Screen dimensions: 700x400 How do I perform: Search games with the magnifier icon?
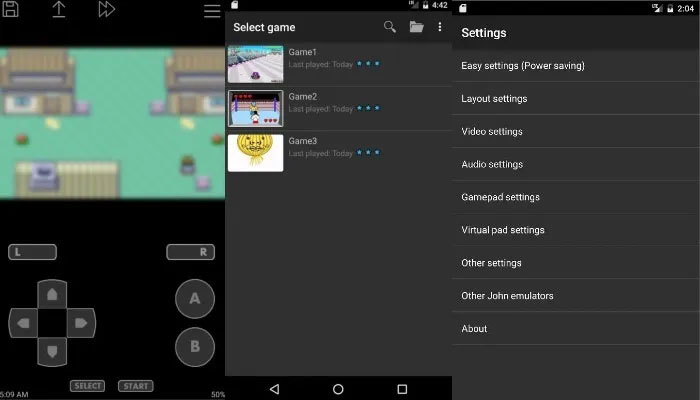coord(390,27)
